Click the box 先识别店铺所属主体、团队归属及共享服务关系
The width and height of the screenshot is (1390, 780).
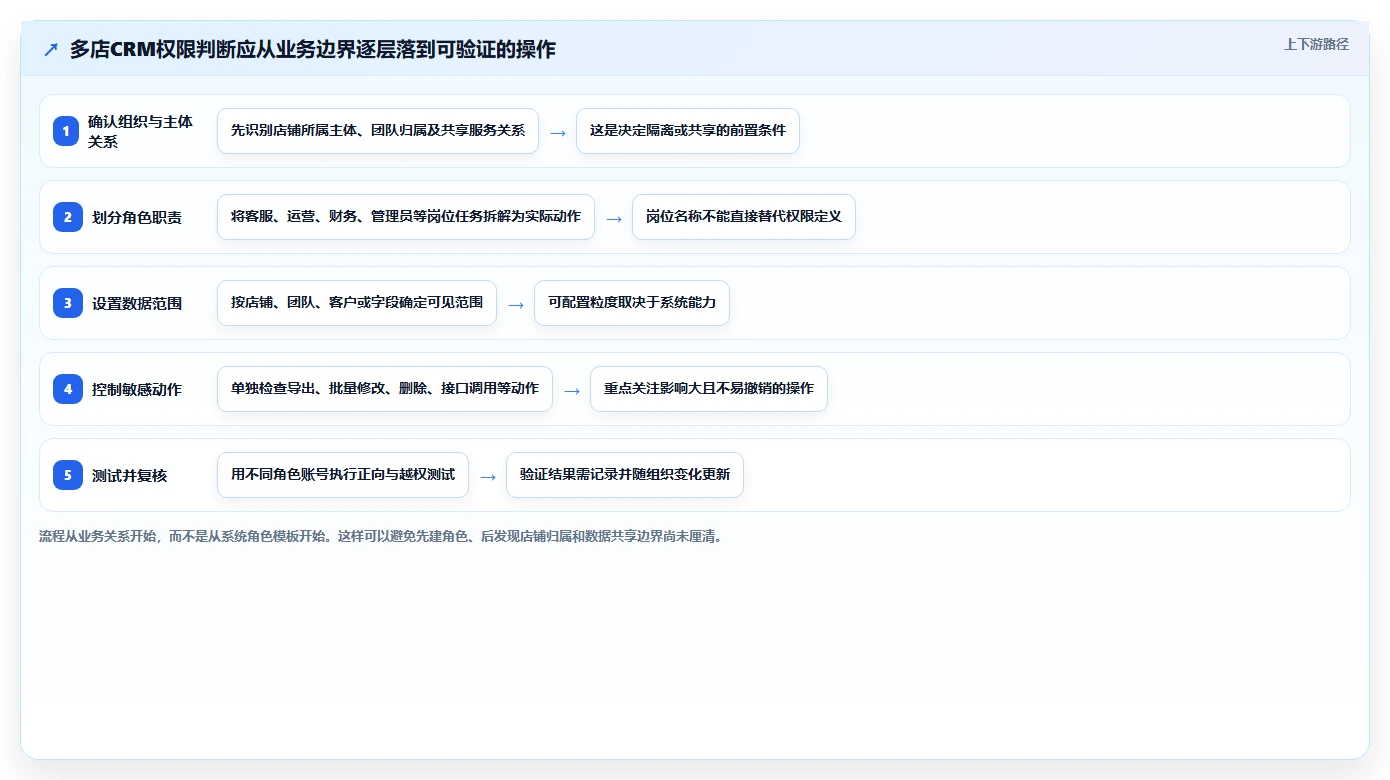[378, 131]
